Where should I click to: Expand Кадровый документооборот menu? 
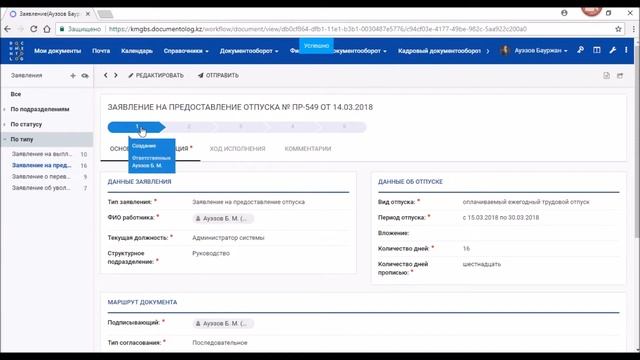click(x=439, y=51)
